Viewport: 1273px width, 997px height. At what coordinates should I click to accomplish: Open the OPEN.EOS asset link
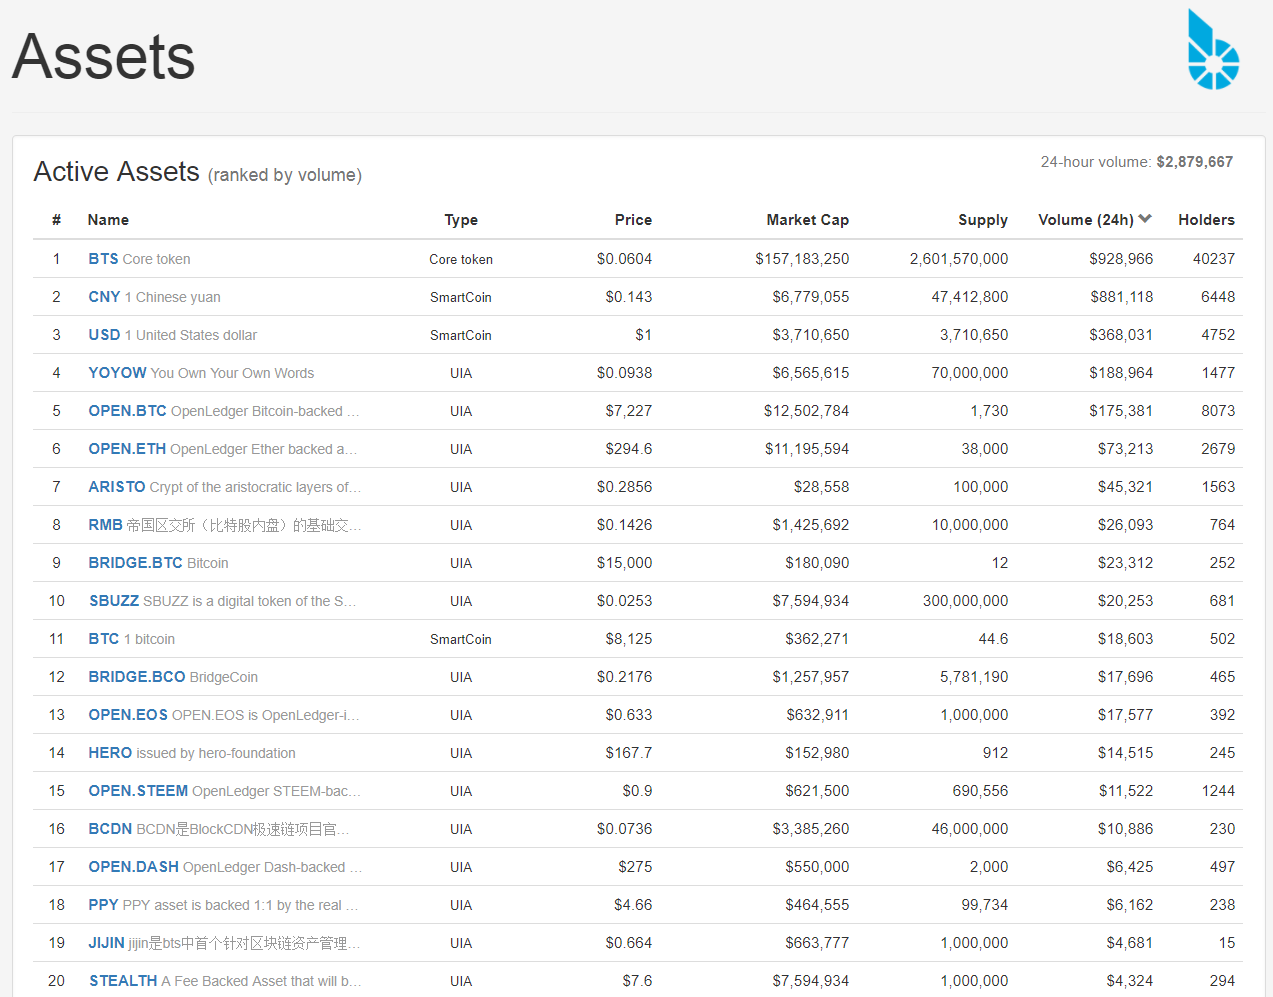128,715
